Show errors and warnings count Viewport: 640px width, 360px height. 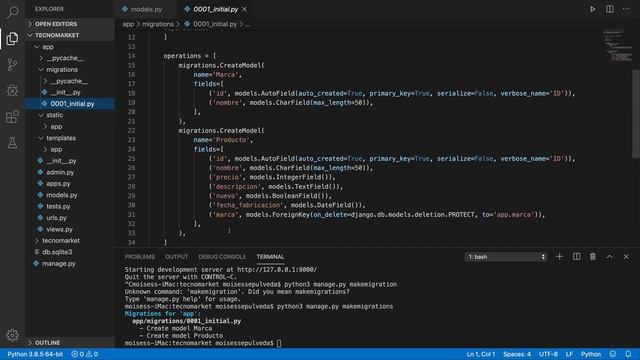pos(84,354)
